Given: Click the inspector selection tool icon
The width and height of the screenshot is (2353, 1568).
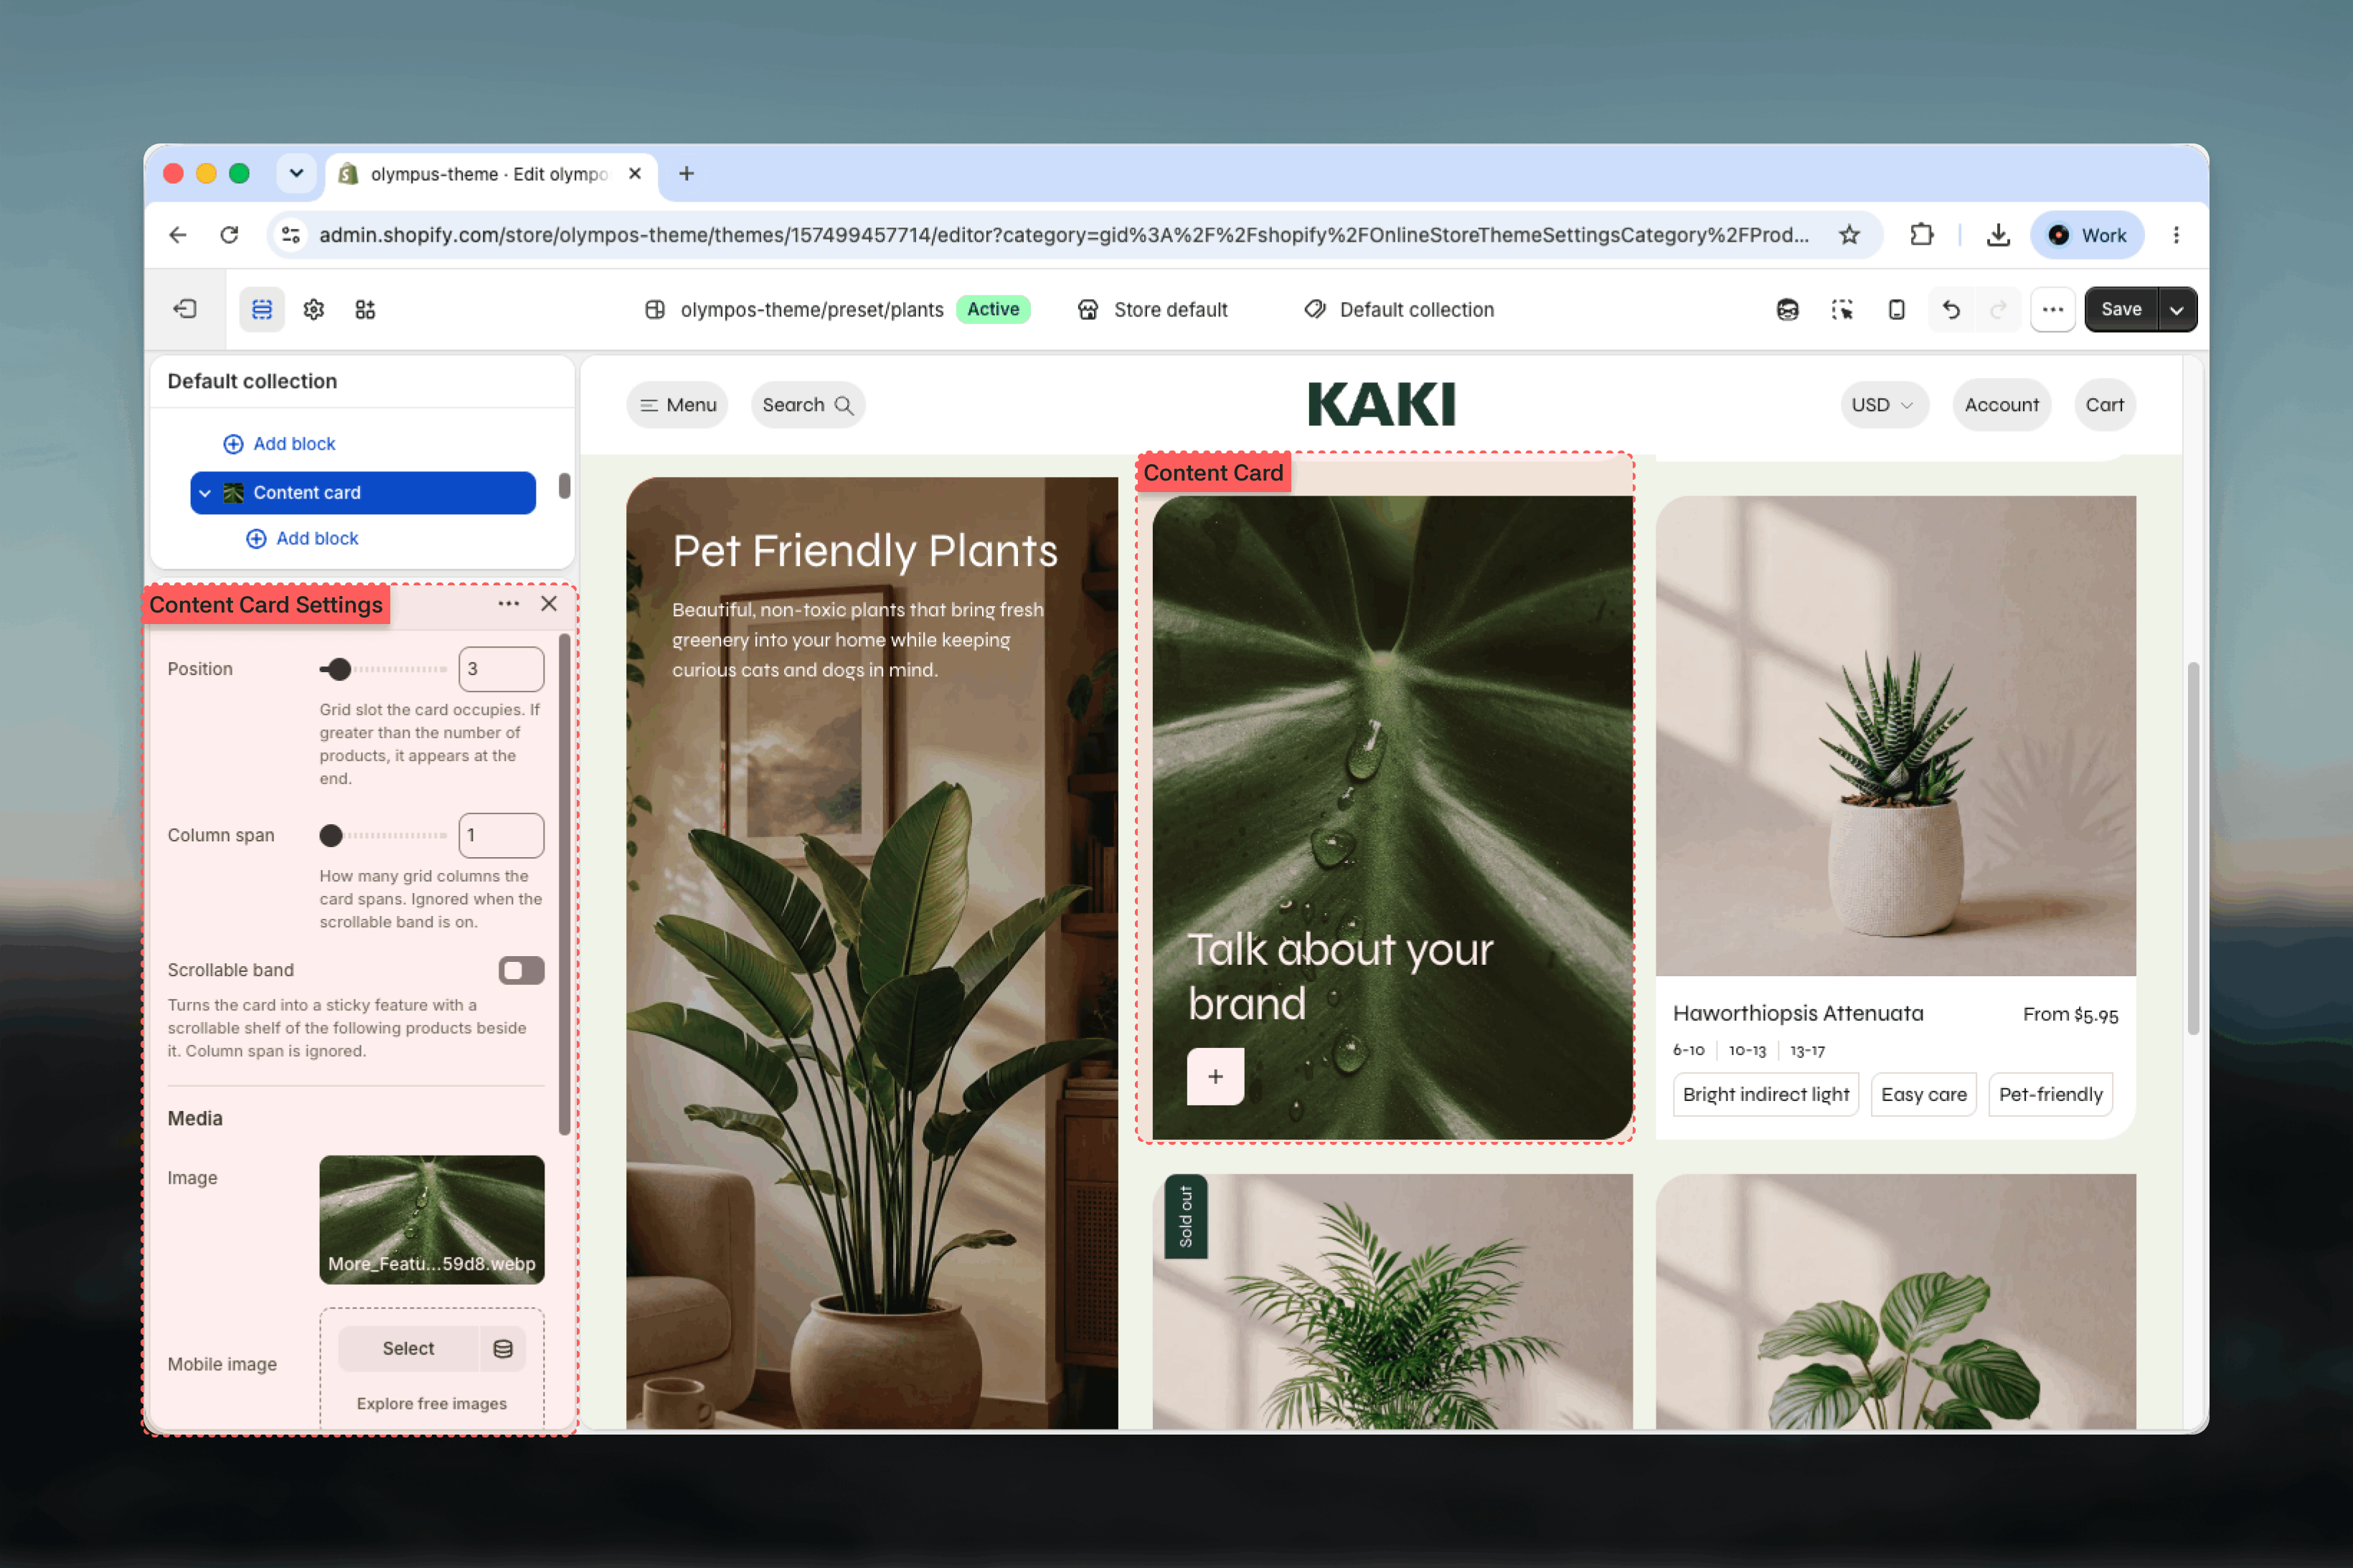Looking at the screenshot, I should pos(1842,309).
